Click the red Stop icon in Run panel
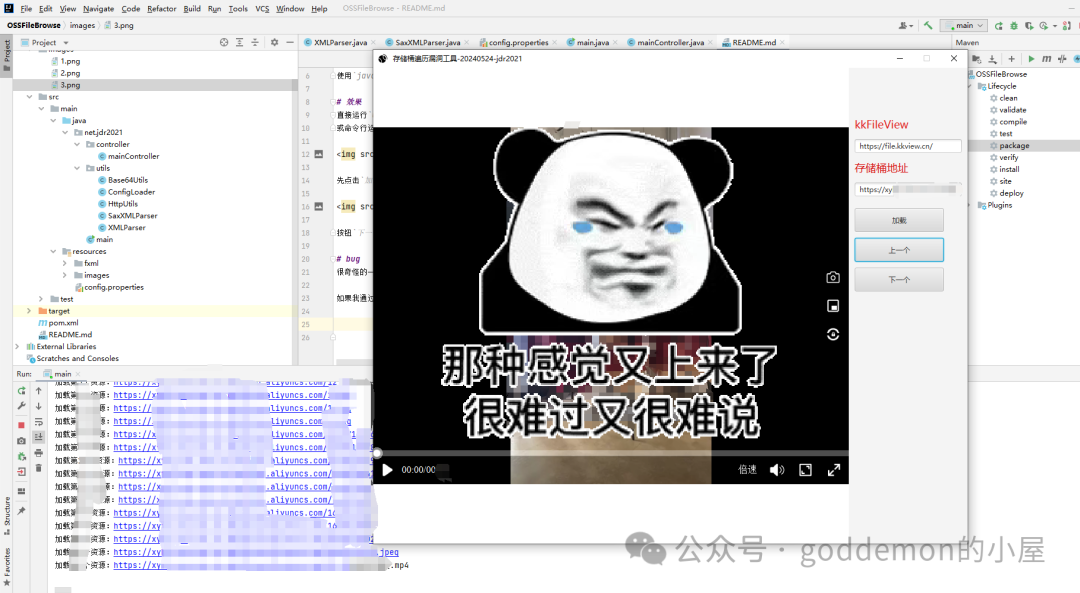The width and height of the screenshot is (1080, 593). [x=21, y=425]
